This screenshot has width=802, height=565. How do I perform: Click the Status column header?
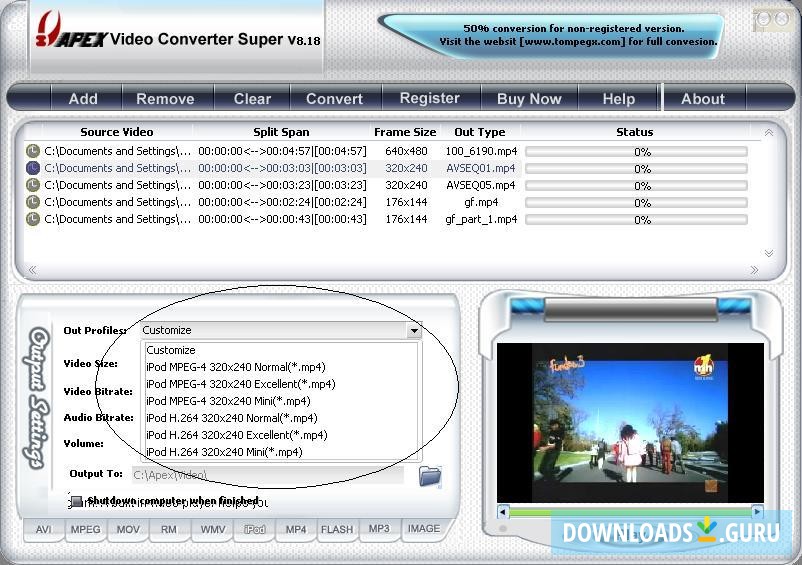tap(635, 132)
